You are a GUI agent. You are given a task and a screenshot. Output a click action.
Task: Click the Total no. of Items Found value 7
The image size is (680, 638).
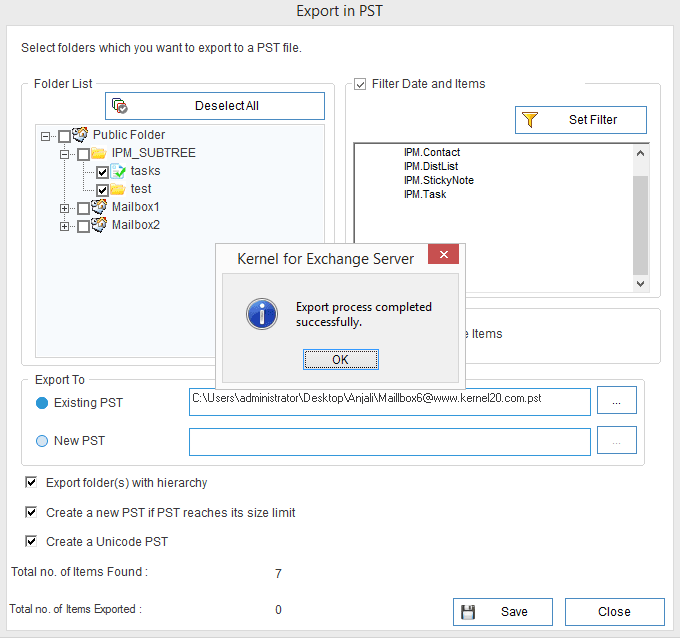point(278,573)
